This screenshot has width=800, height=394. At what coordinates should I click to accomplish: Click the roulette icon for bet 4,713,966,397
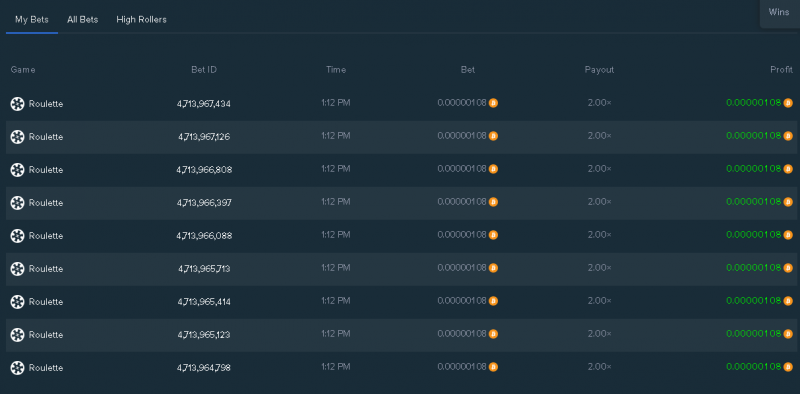point(17,203)
